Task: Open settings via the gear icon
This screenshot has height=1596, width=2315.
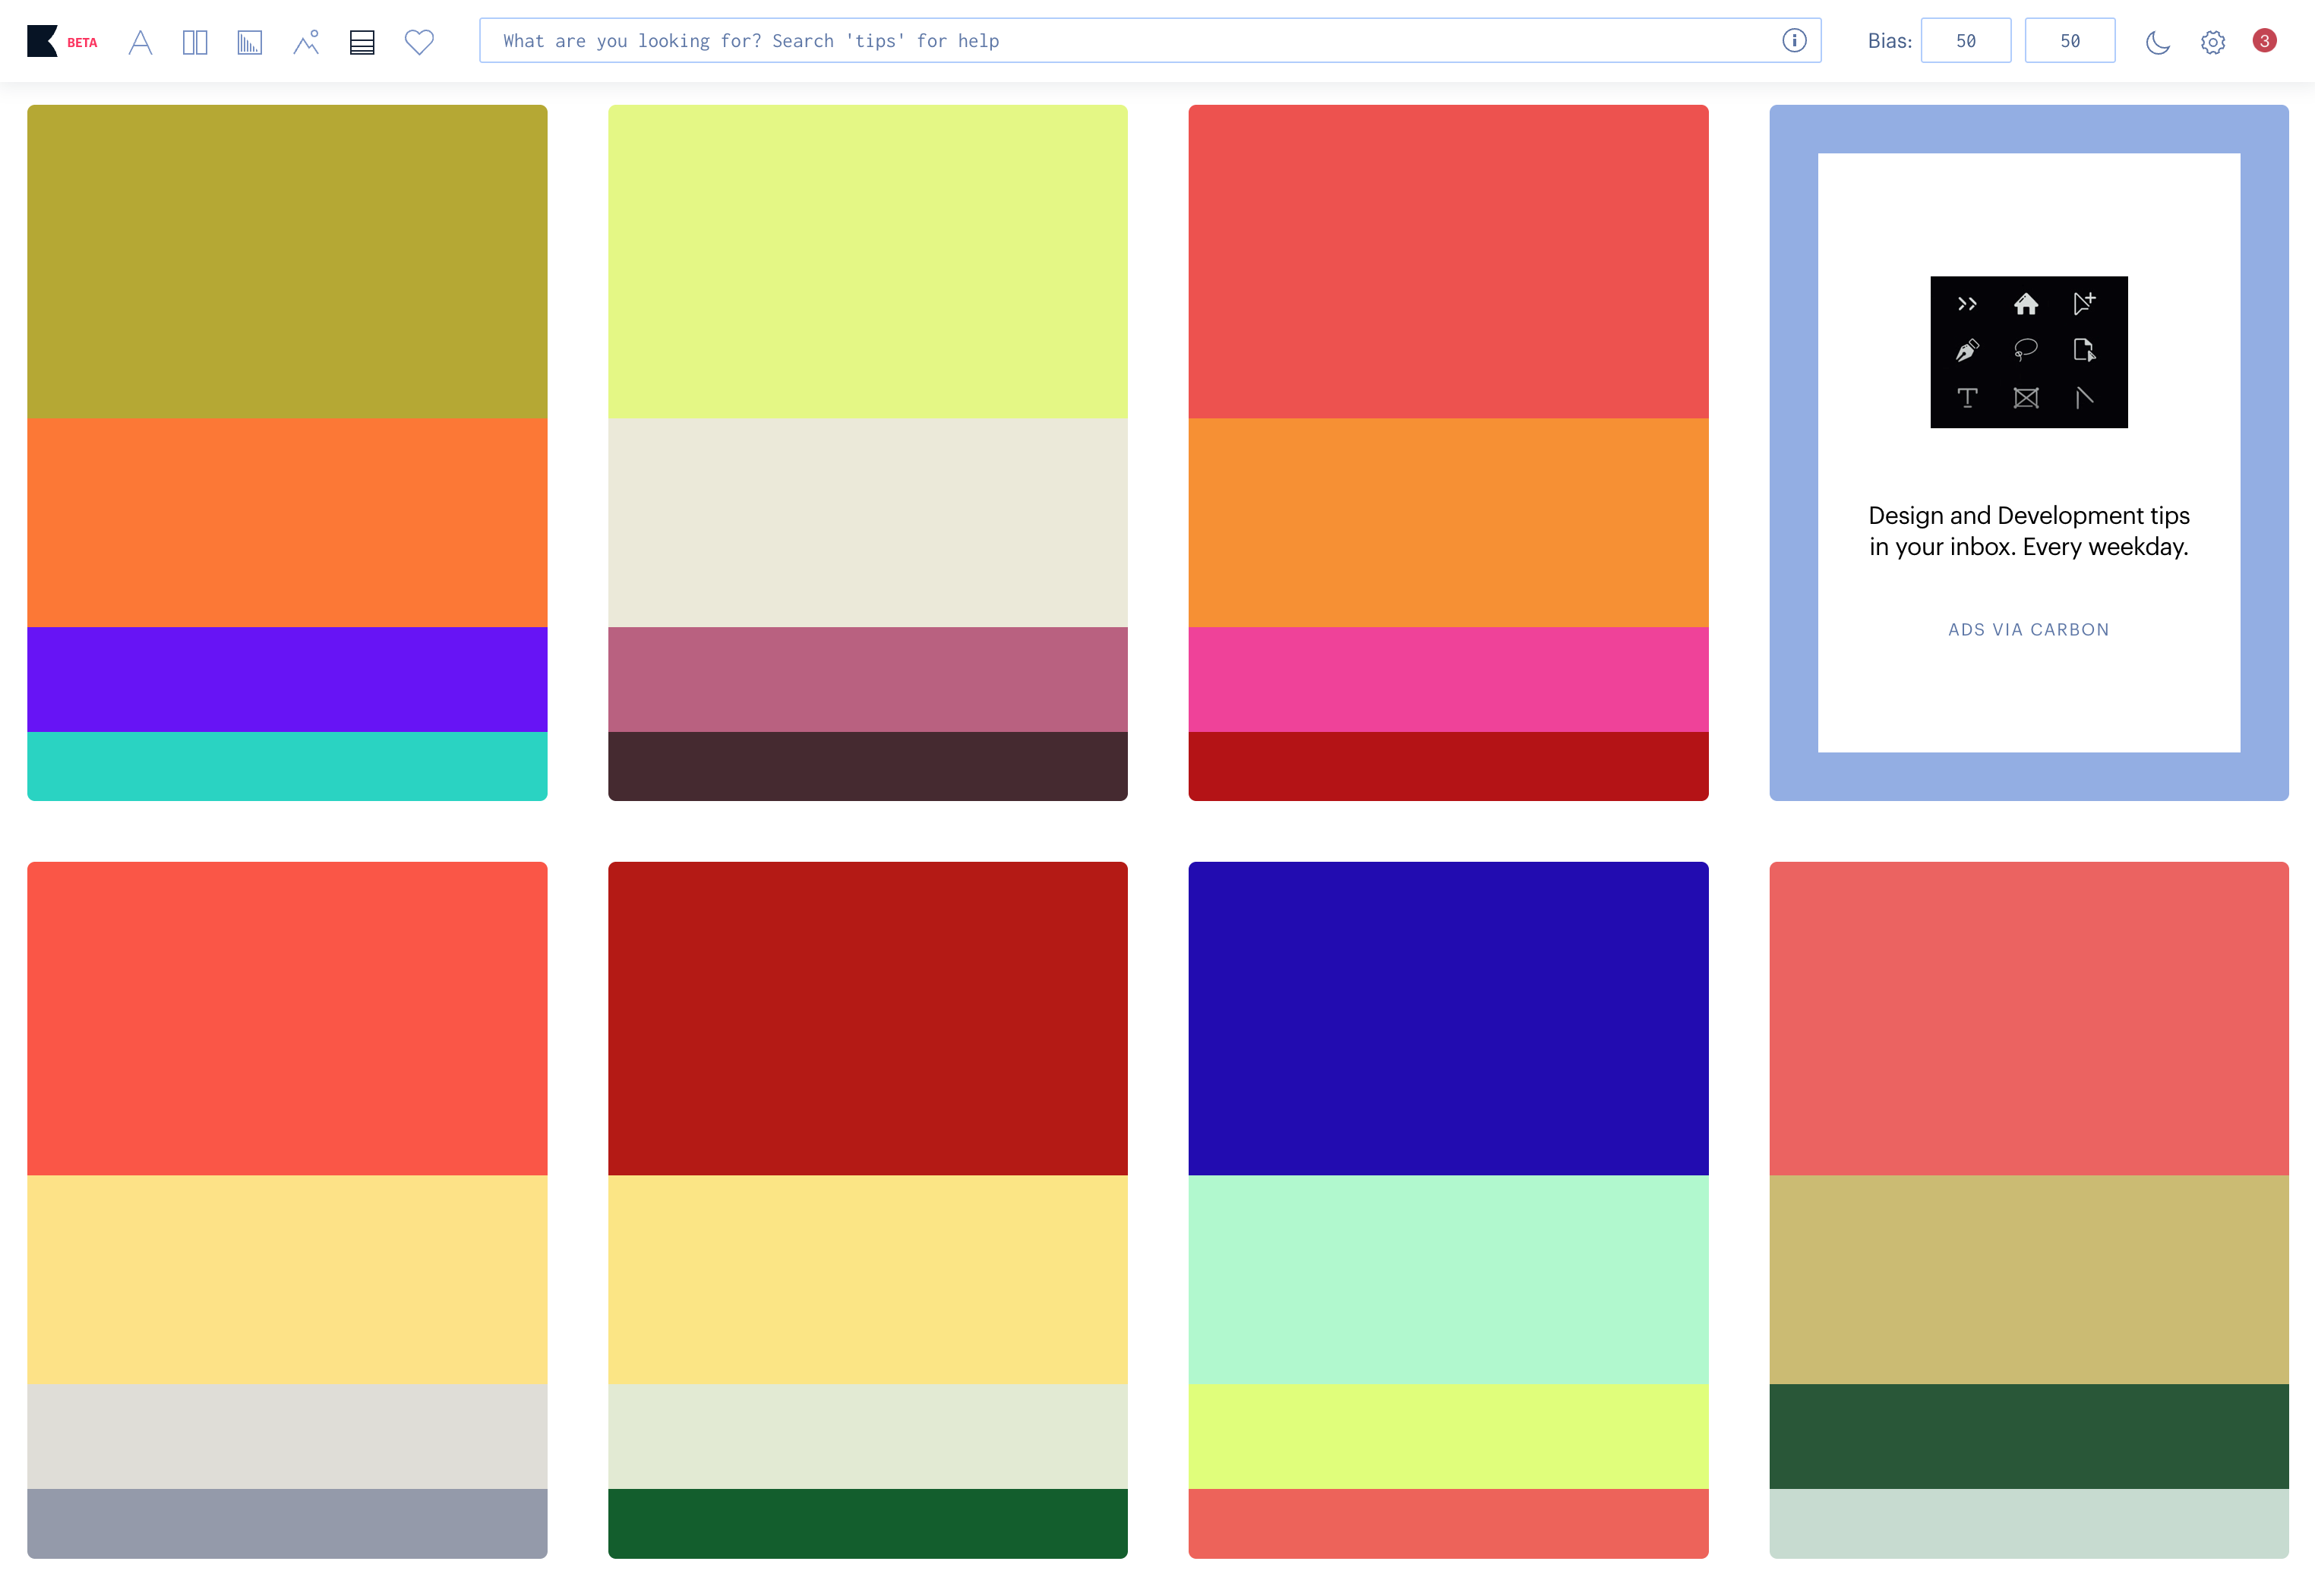Action: 2212,42
